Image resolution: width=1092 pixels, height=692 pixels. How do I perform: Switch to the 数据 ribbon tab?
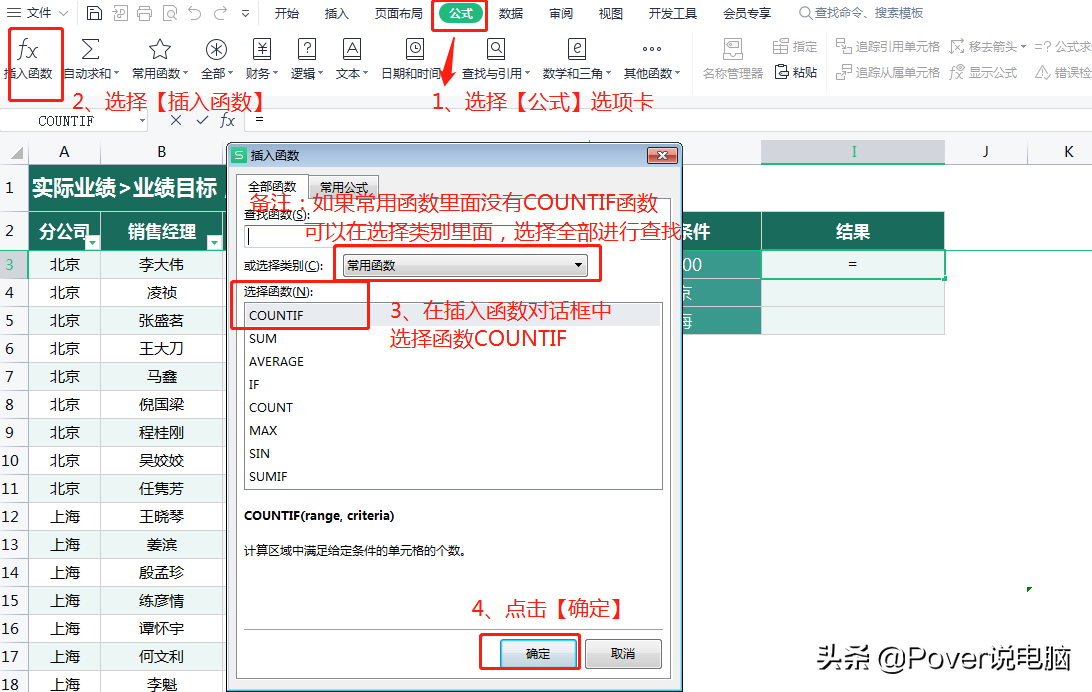point(510,13)
